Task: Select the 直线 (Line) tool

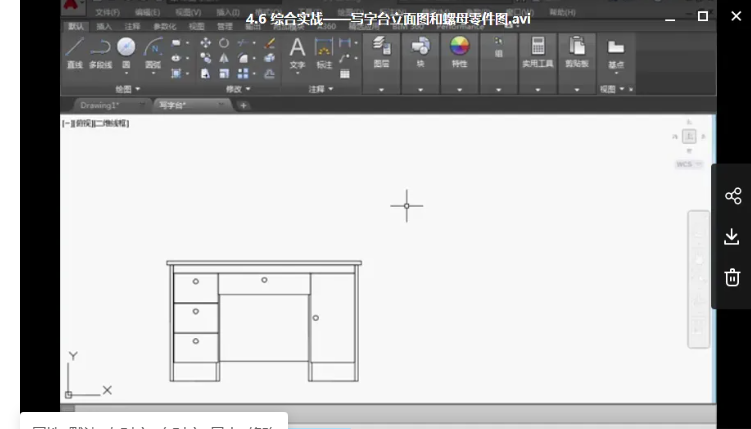Action: [74, 53]
